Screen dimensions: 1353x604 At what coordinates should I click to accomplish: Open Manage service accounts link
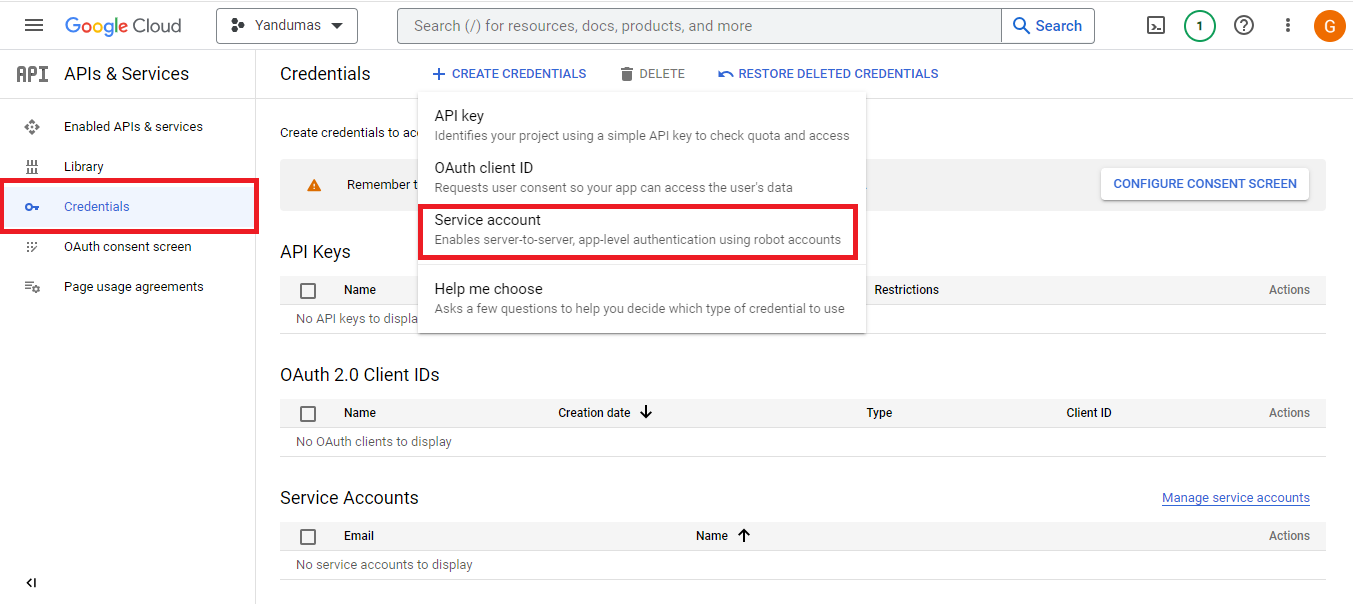coord(1236,498)
